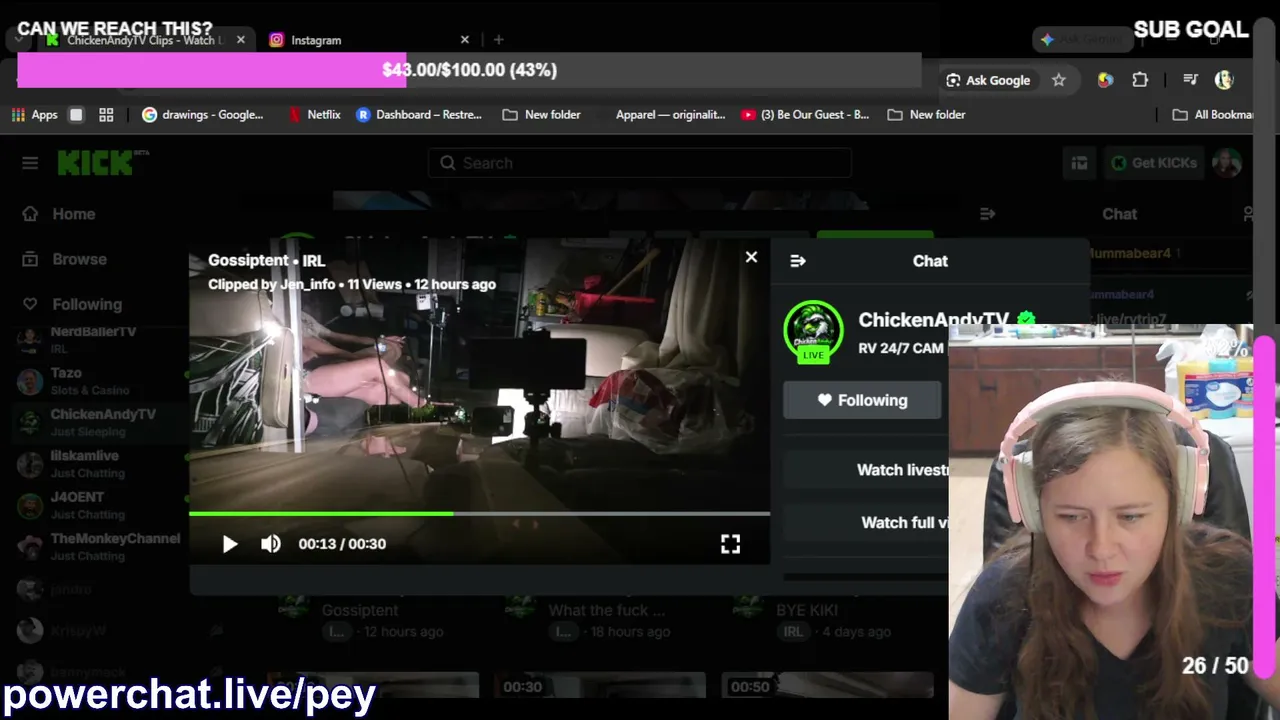Click the Following button for ChickenAndyTV
The image size is (1280, 720).
[862, 400]
